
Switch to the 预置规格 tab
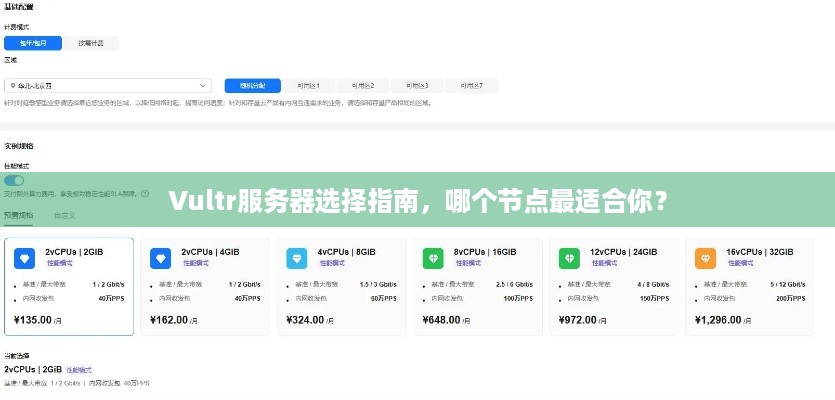click(19, 216)
